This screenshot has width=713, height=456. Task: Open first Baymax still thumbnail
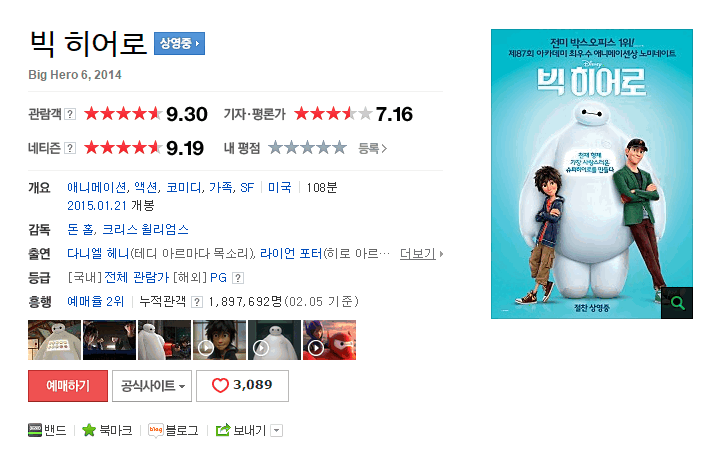point(55,340)
